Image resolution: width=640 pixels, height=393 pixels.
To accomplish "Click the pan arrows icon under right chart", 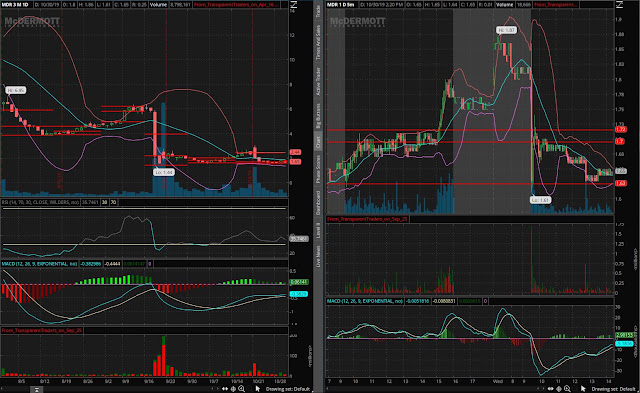I will (551, 389).
